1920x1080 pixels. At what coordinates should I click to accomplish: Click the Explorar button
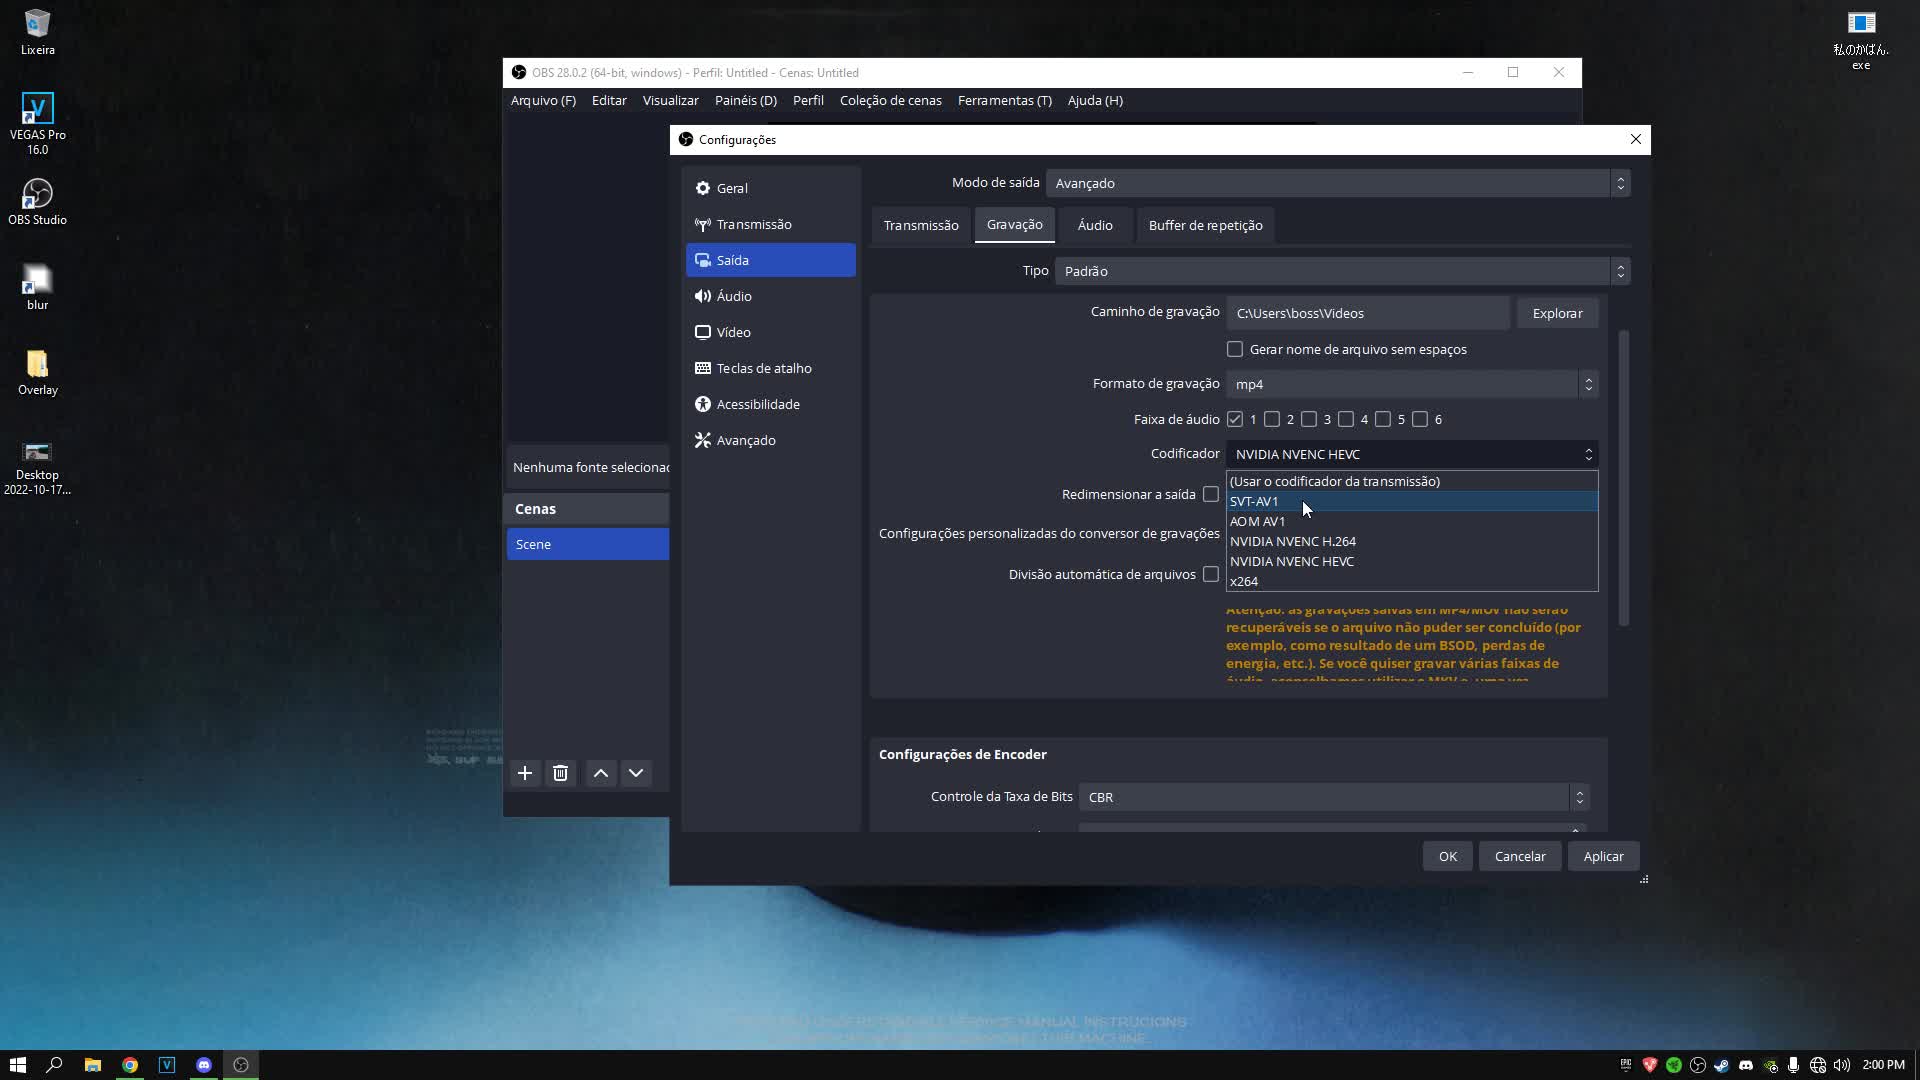tap(1557, 313)
